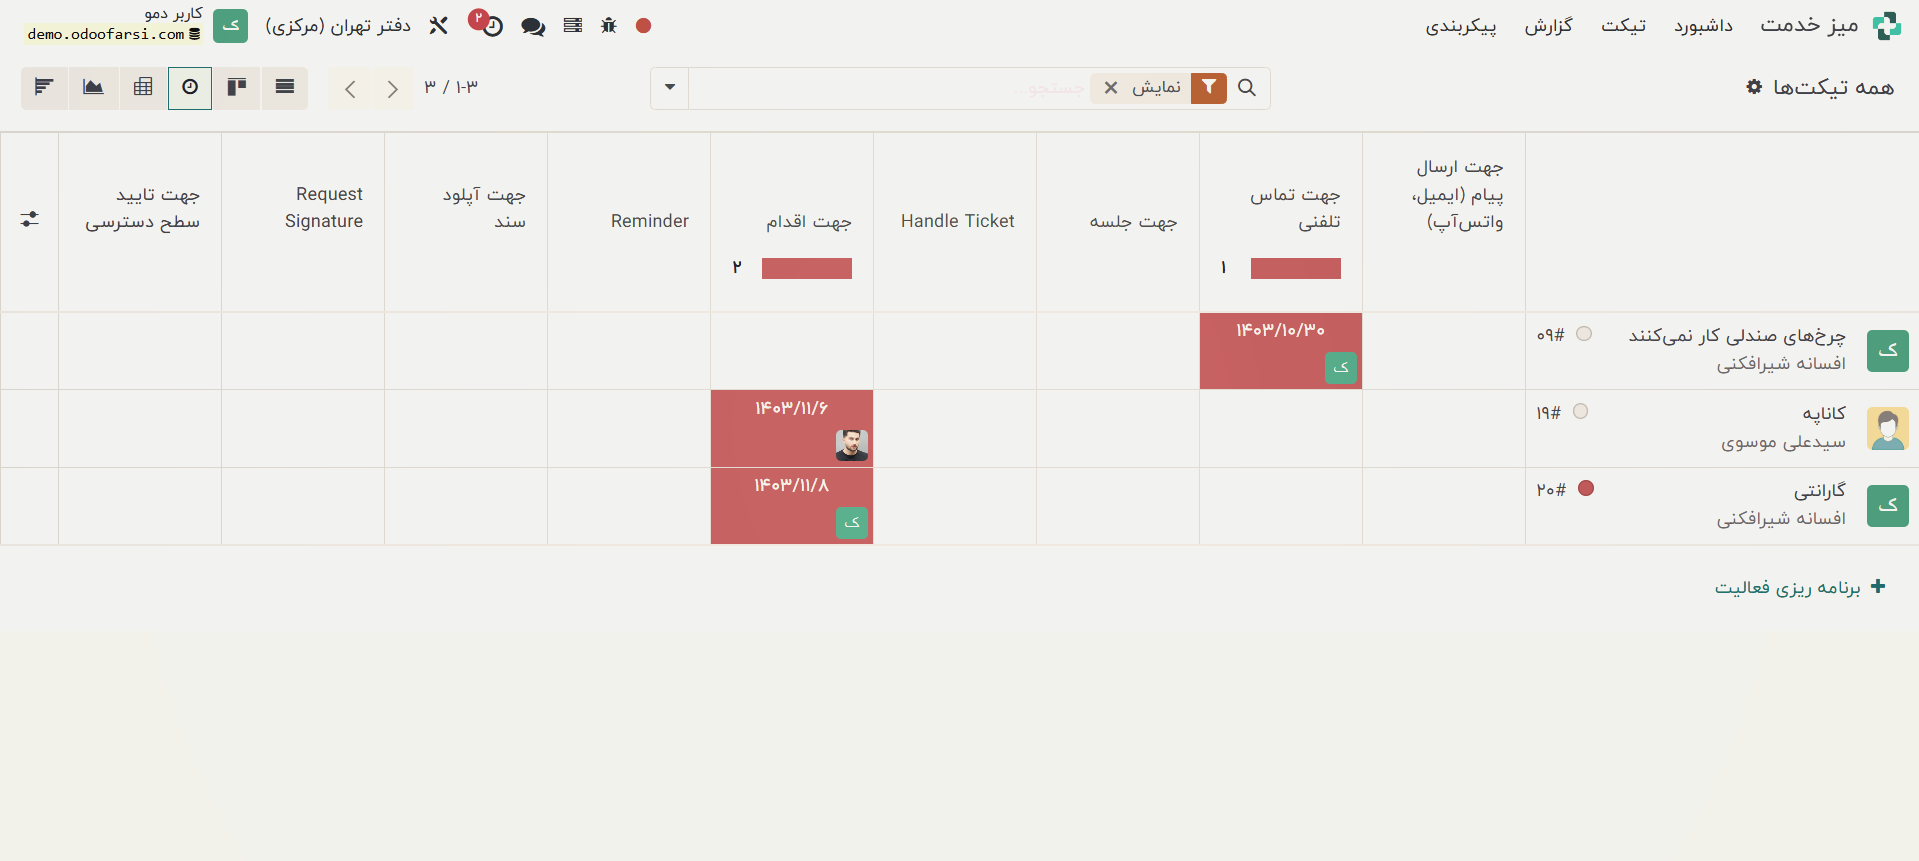
Task: Click the برنامه ریزی فعالیت link
Action: coord(1787,587)
